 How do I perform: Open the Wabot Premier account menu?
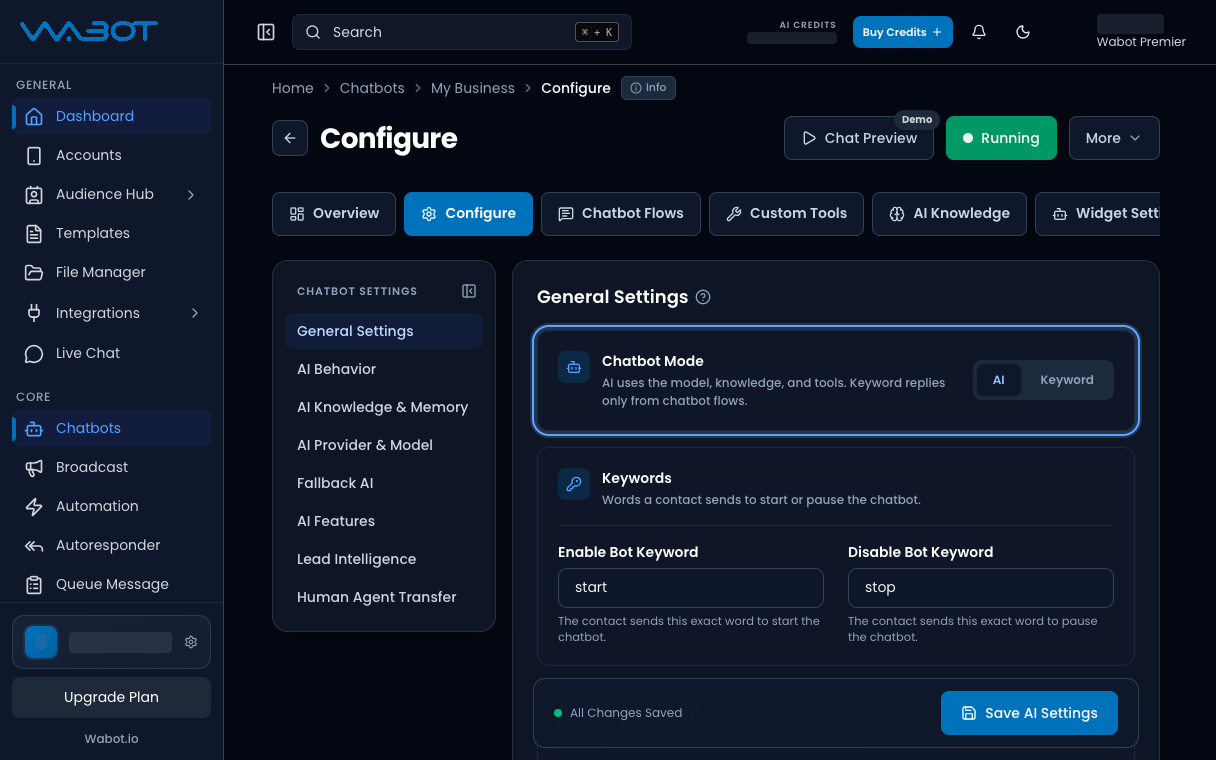[x=1141, y=32]
